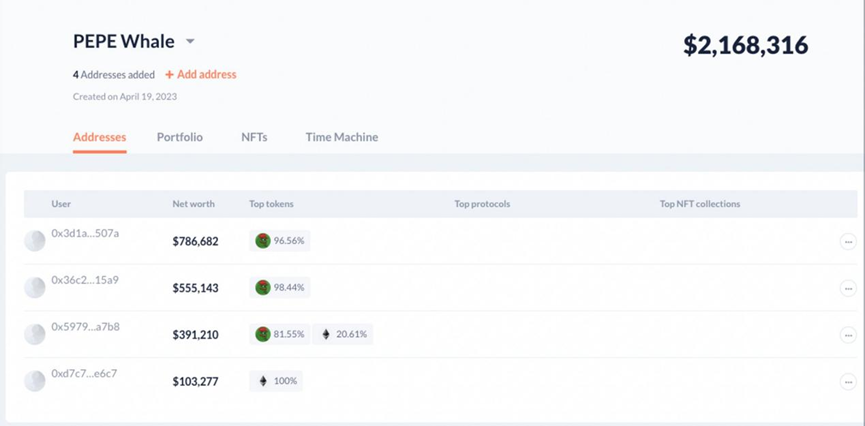Click avatar icon for address 0x36c2...15a9
This screenshot has height=426, width=865.
35,287
